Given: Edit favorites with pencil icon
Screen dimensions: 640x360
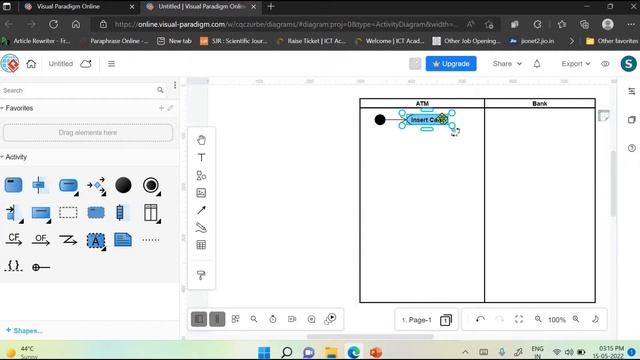Looking at the screenshot, I should coord(171,108).
